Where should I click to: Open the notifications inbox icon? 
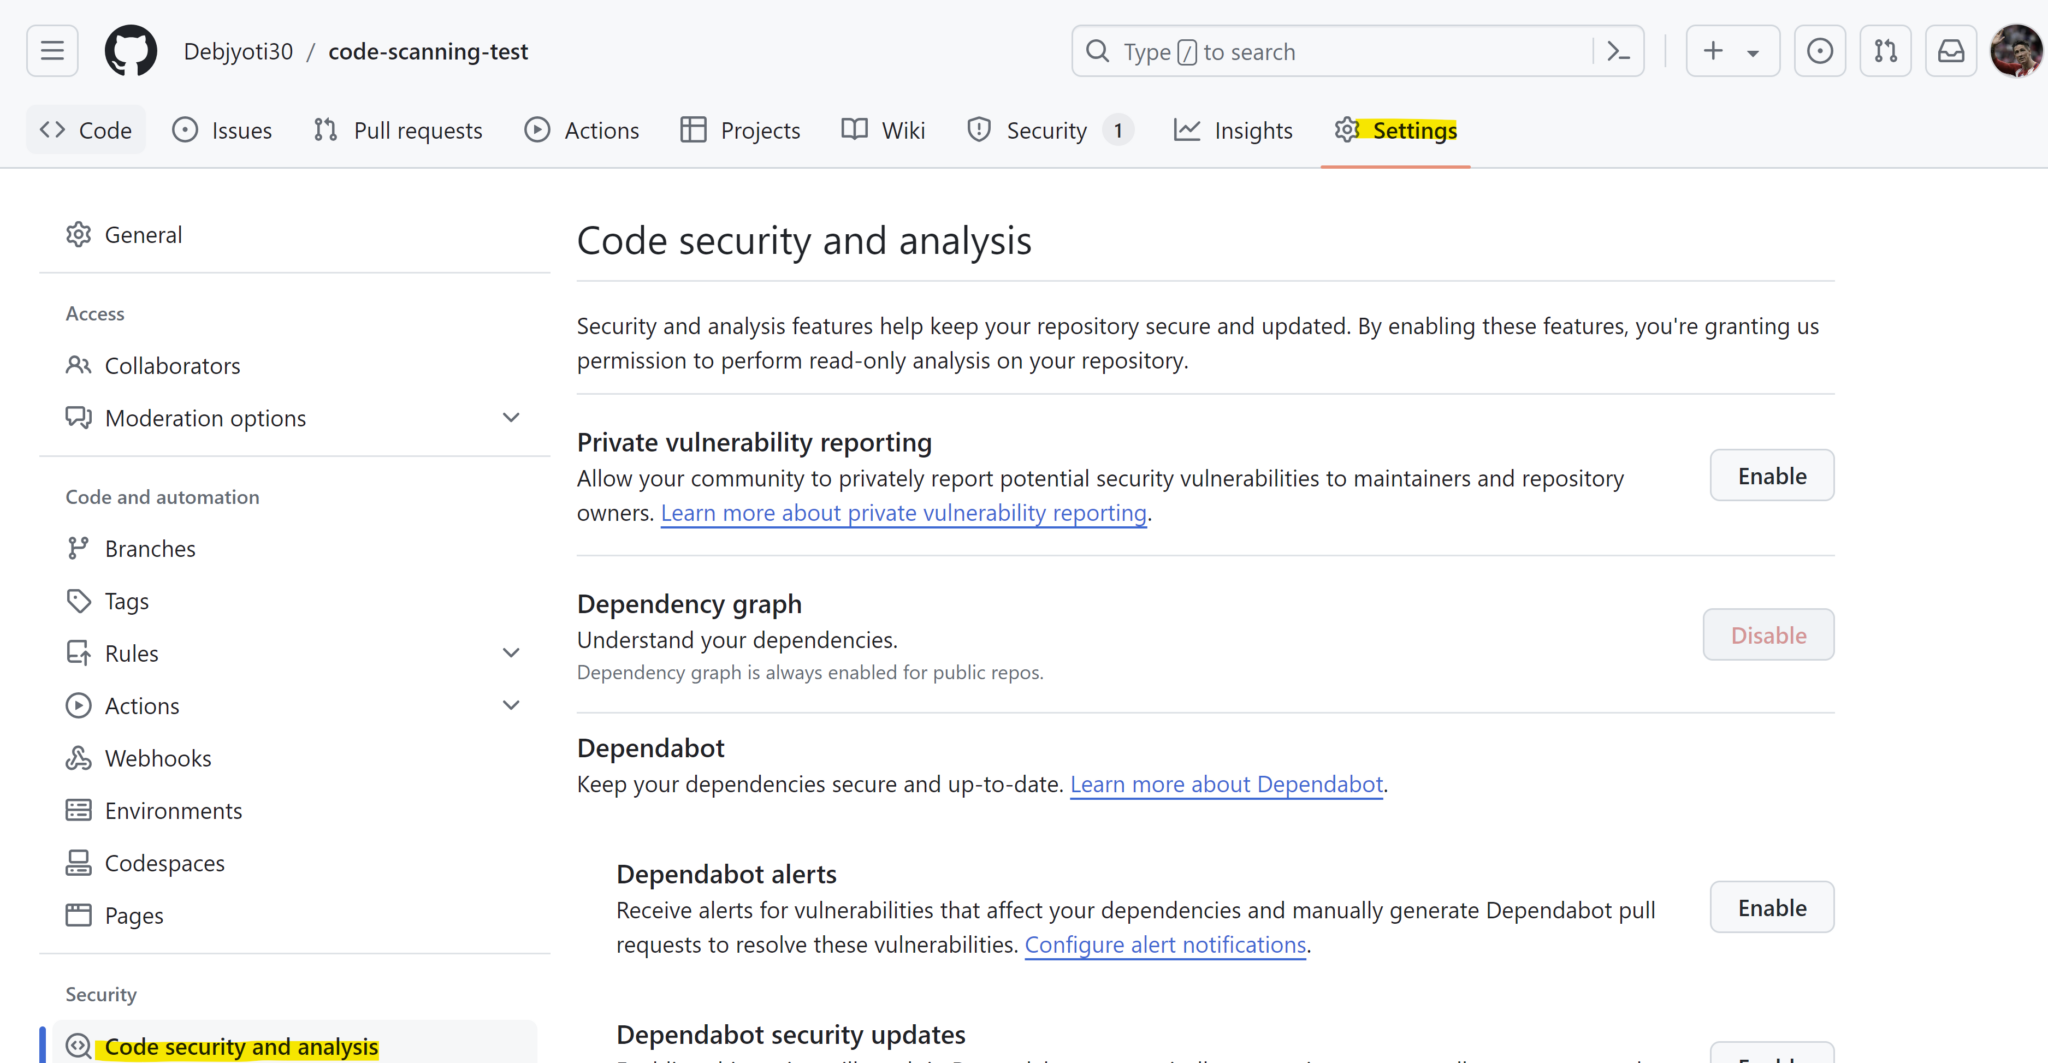pyautogui.click(x=1950, y=51)
